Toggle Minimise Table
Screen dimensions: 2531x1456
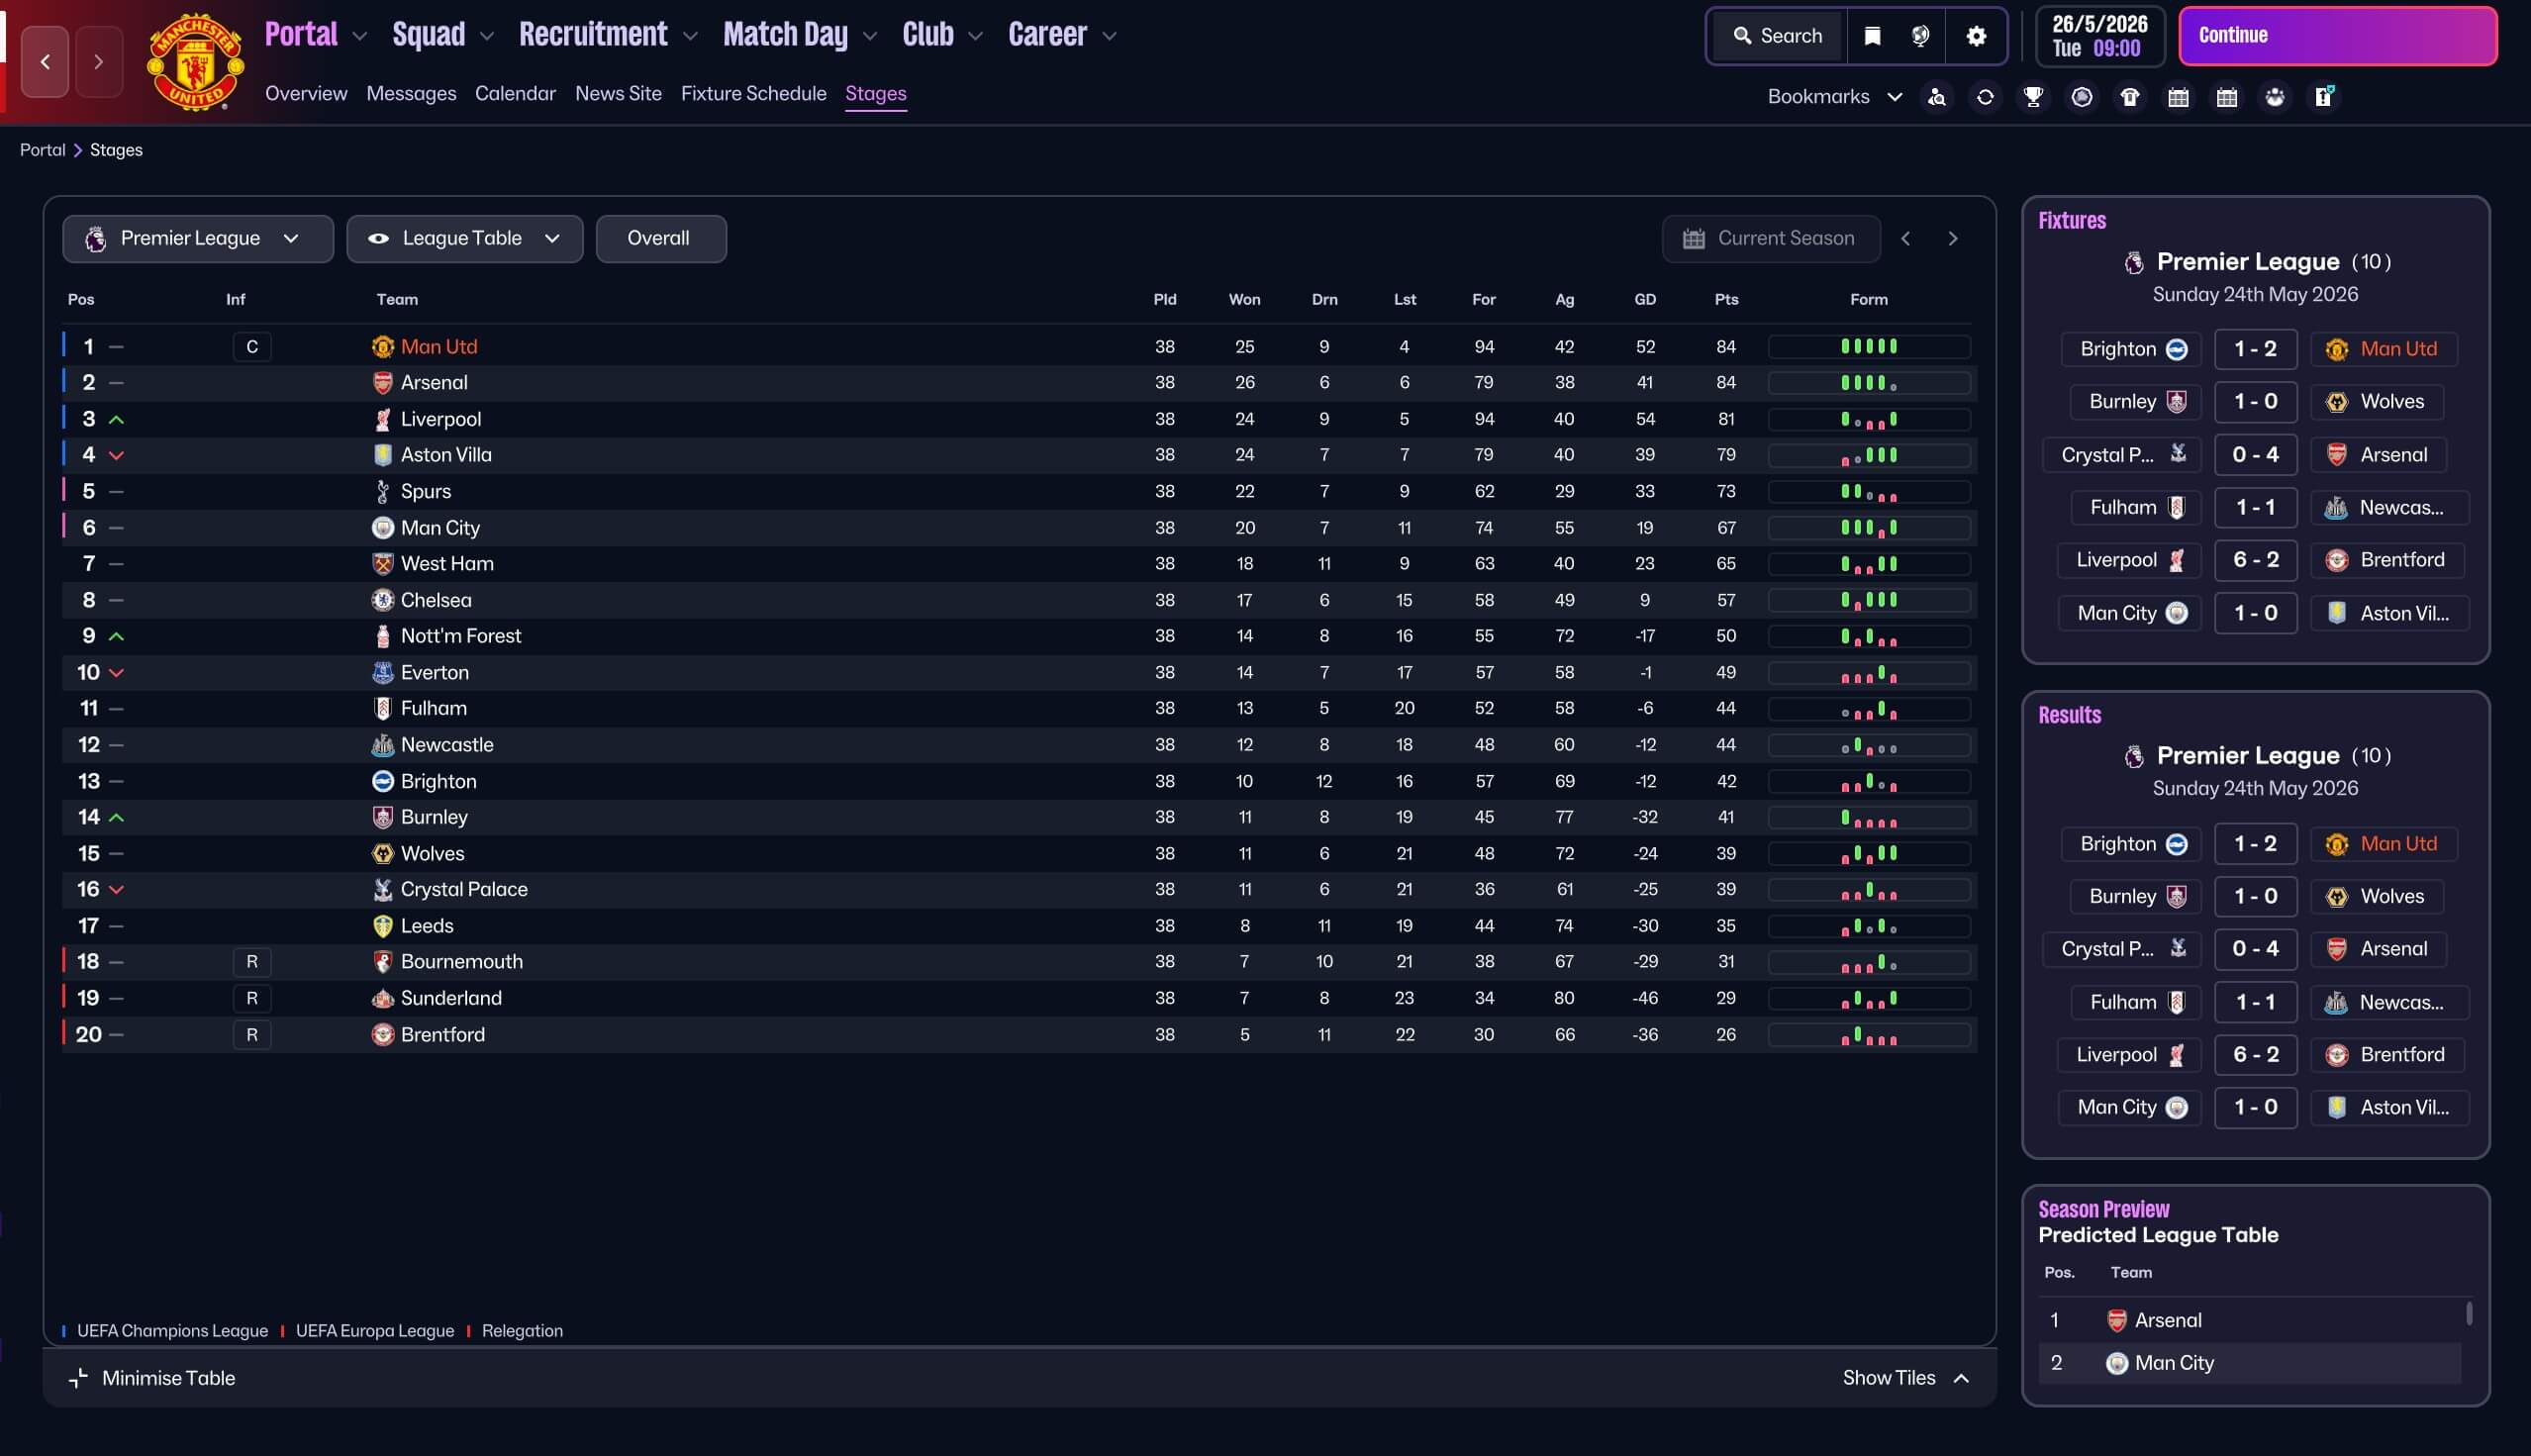[x=152, y=1378]
